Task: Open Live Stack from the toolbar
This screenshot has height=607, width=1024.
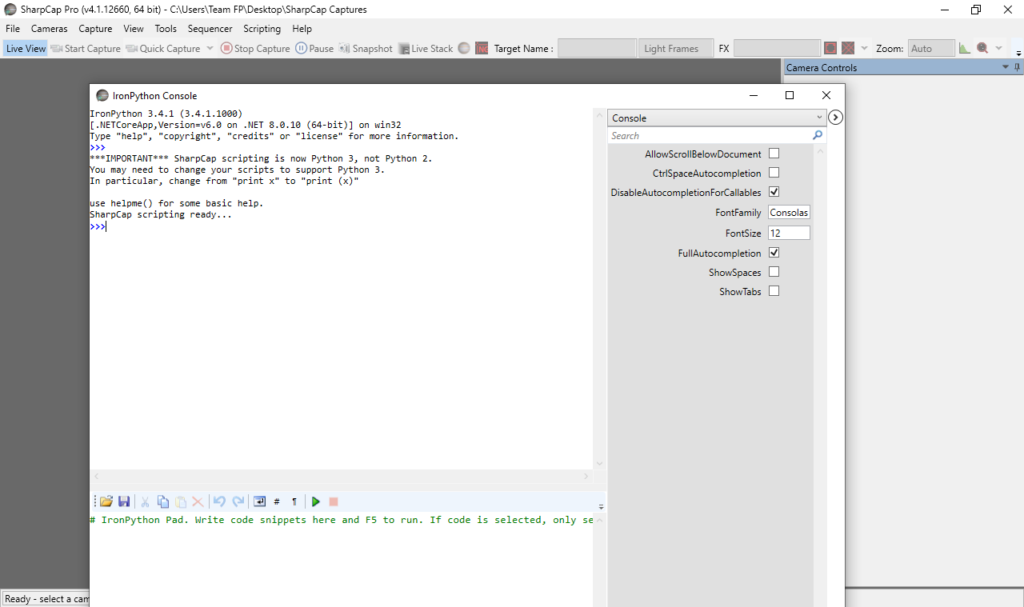Action: [x=426, y=48]
